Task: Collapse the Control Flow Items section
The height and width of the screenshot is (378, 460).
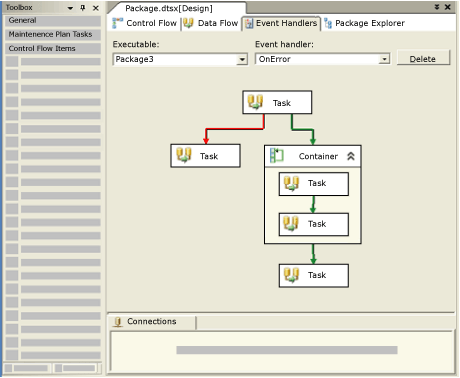Action: [x=53, y=48]
